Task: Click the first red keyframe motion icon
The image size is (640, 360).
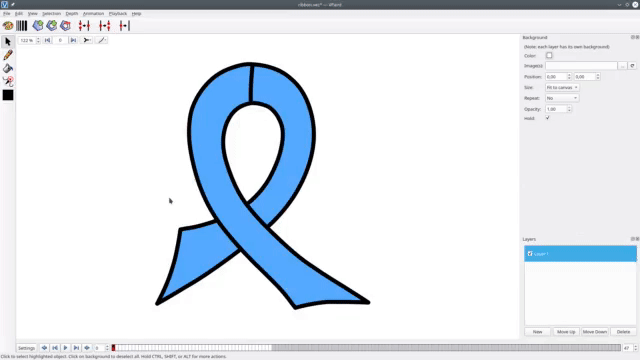Action: click(x=84, y=26)
